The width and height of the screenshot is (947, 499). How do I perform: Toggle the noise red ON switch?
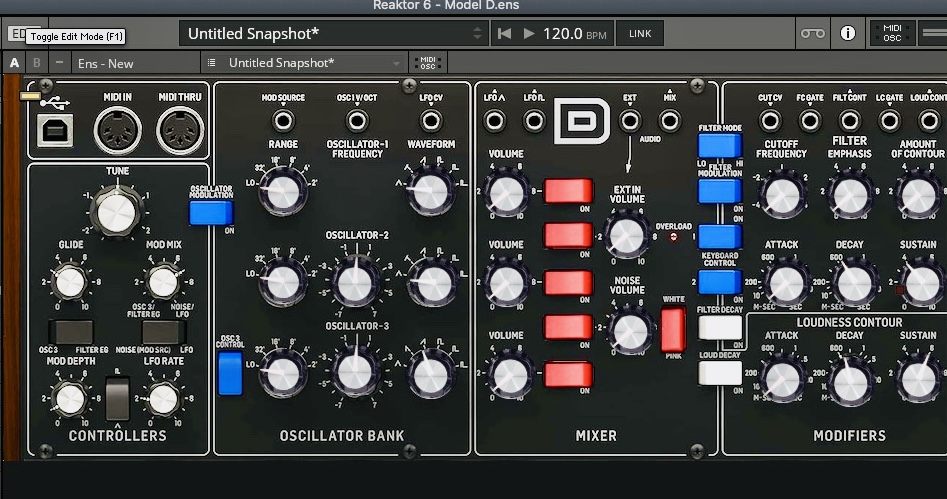click(568, 327)
